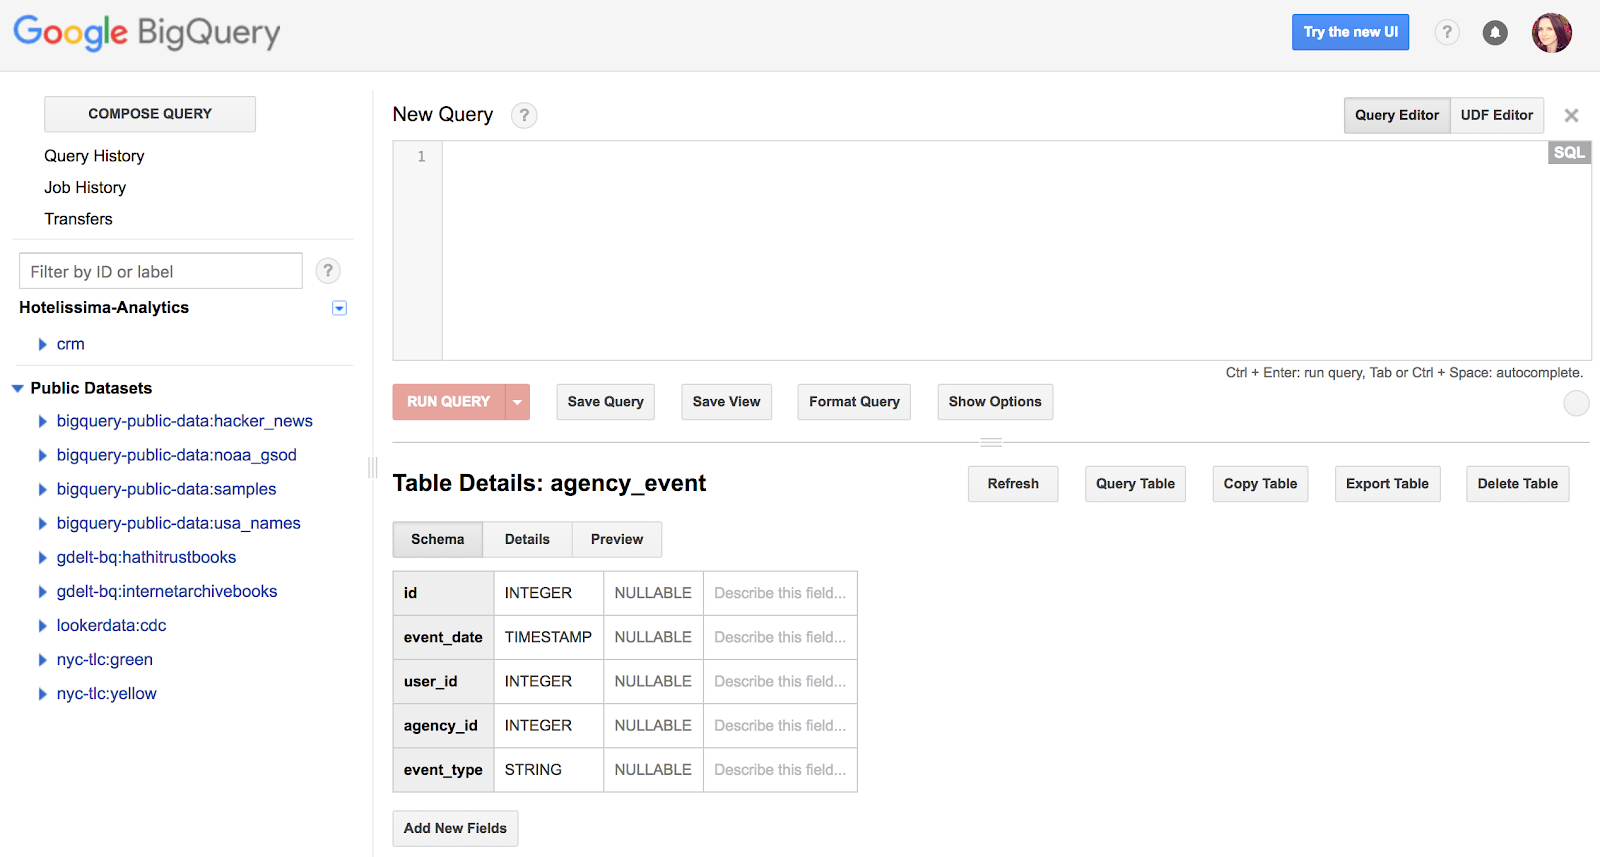Select the UDF Editor tab
This screenshot has width=1600, height=857.
tap(1497, 115)
